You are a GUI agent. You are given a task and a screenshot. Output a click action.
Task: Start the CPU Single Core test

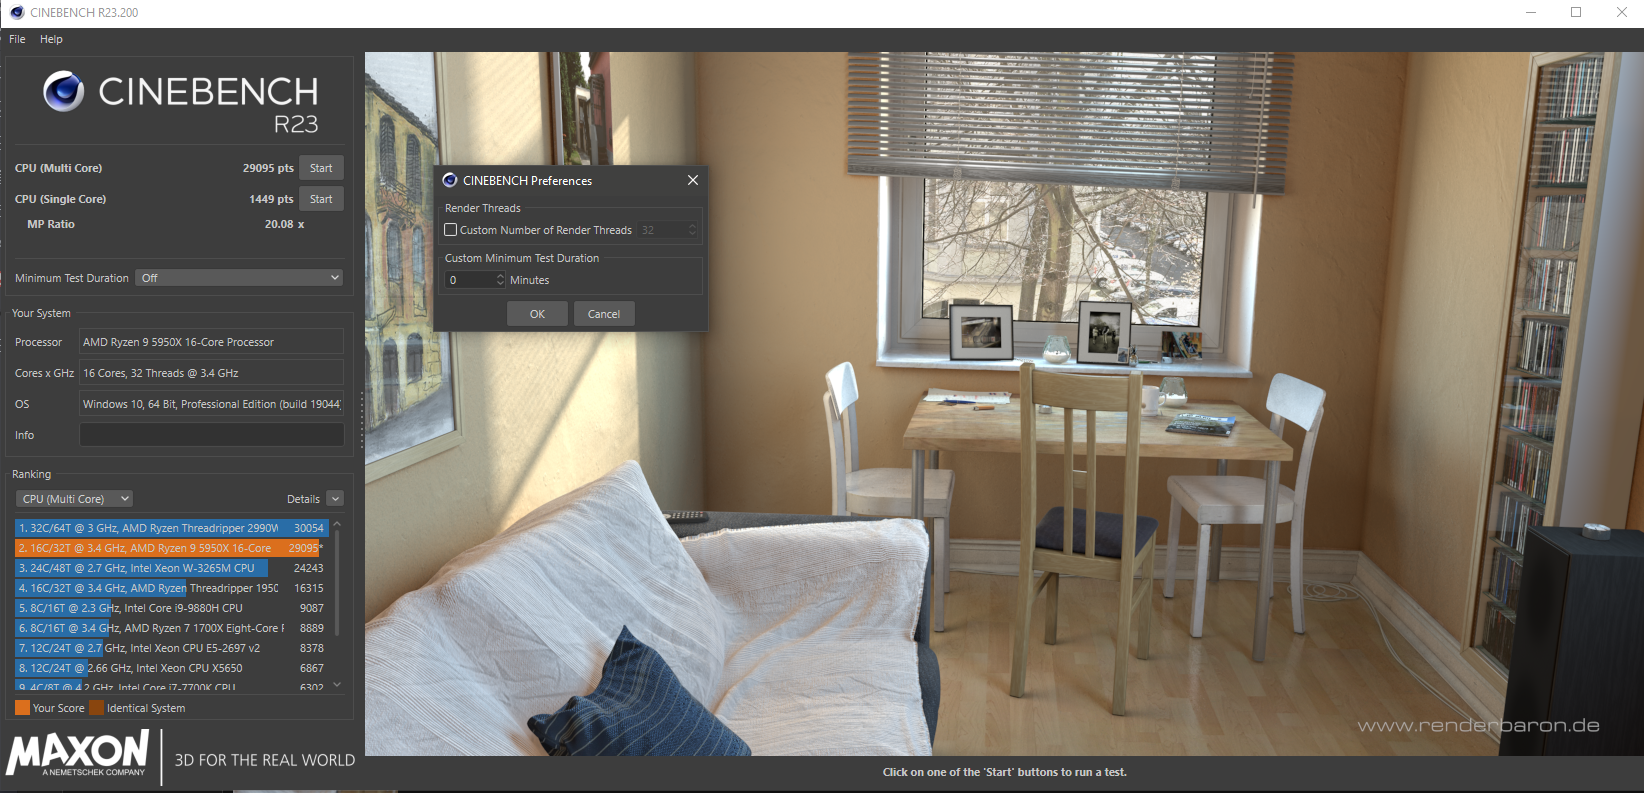tap(321, 199)
